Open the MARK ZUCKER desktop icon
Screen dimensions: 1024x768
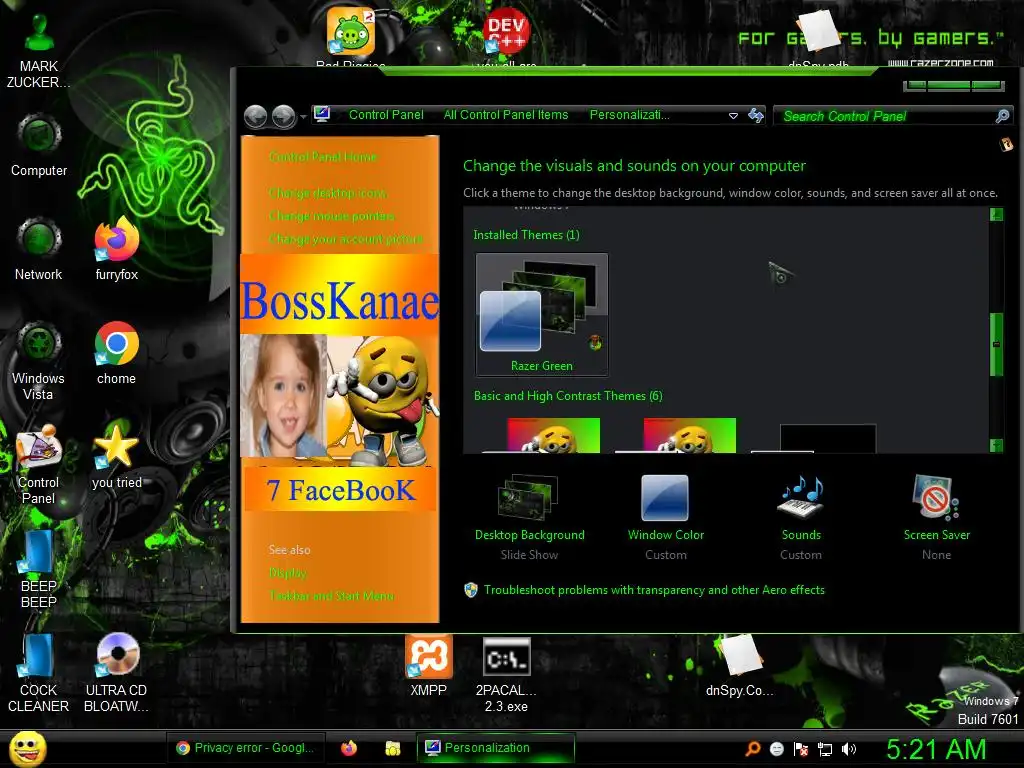[39, 51]
